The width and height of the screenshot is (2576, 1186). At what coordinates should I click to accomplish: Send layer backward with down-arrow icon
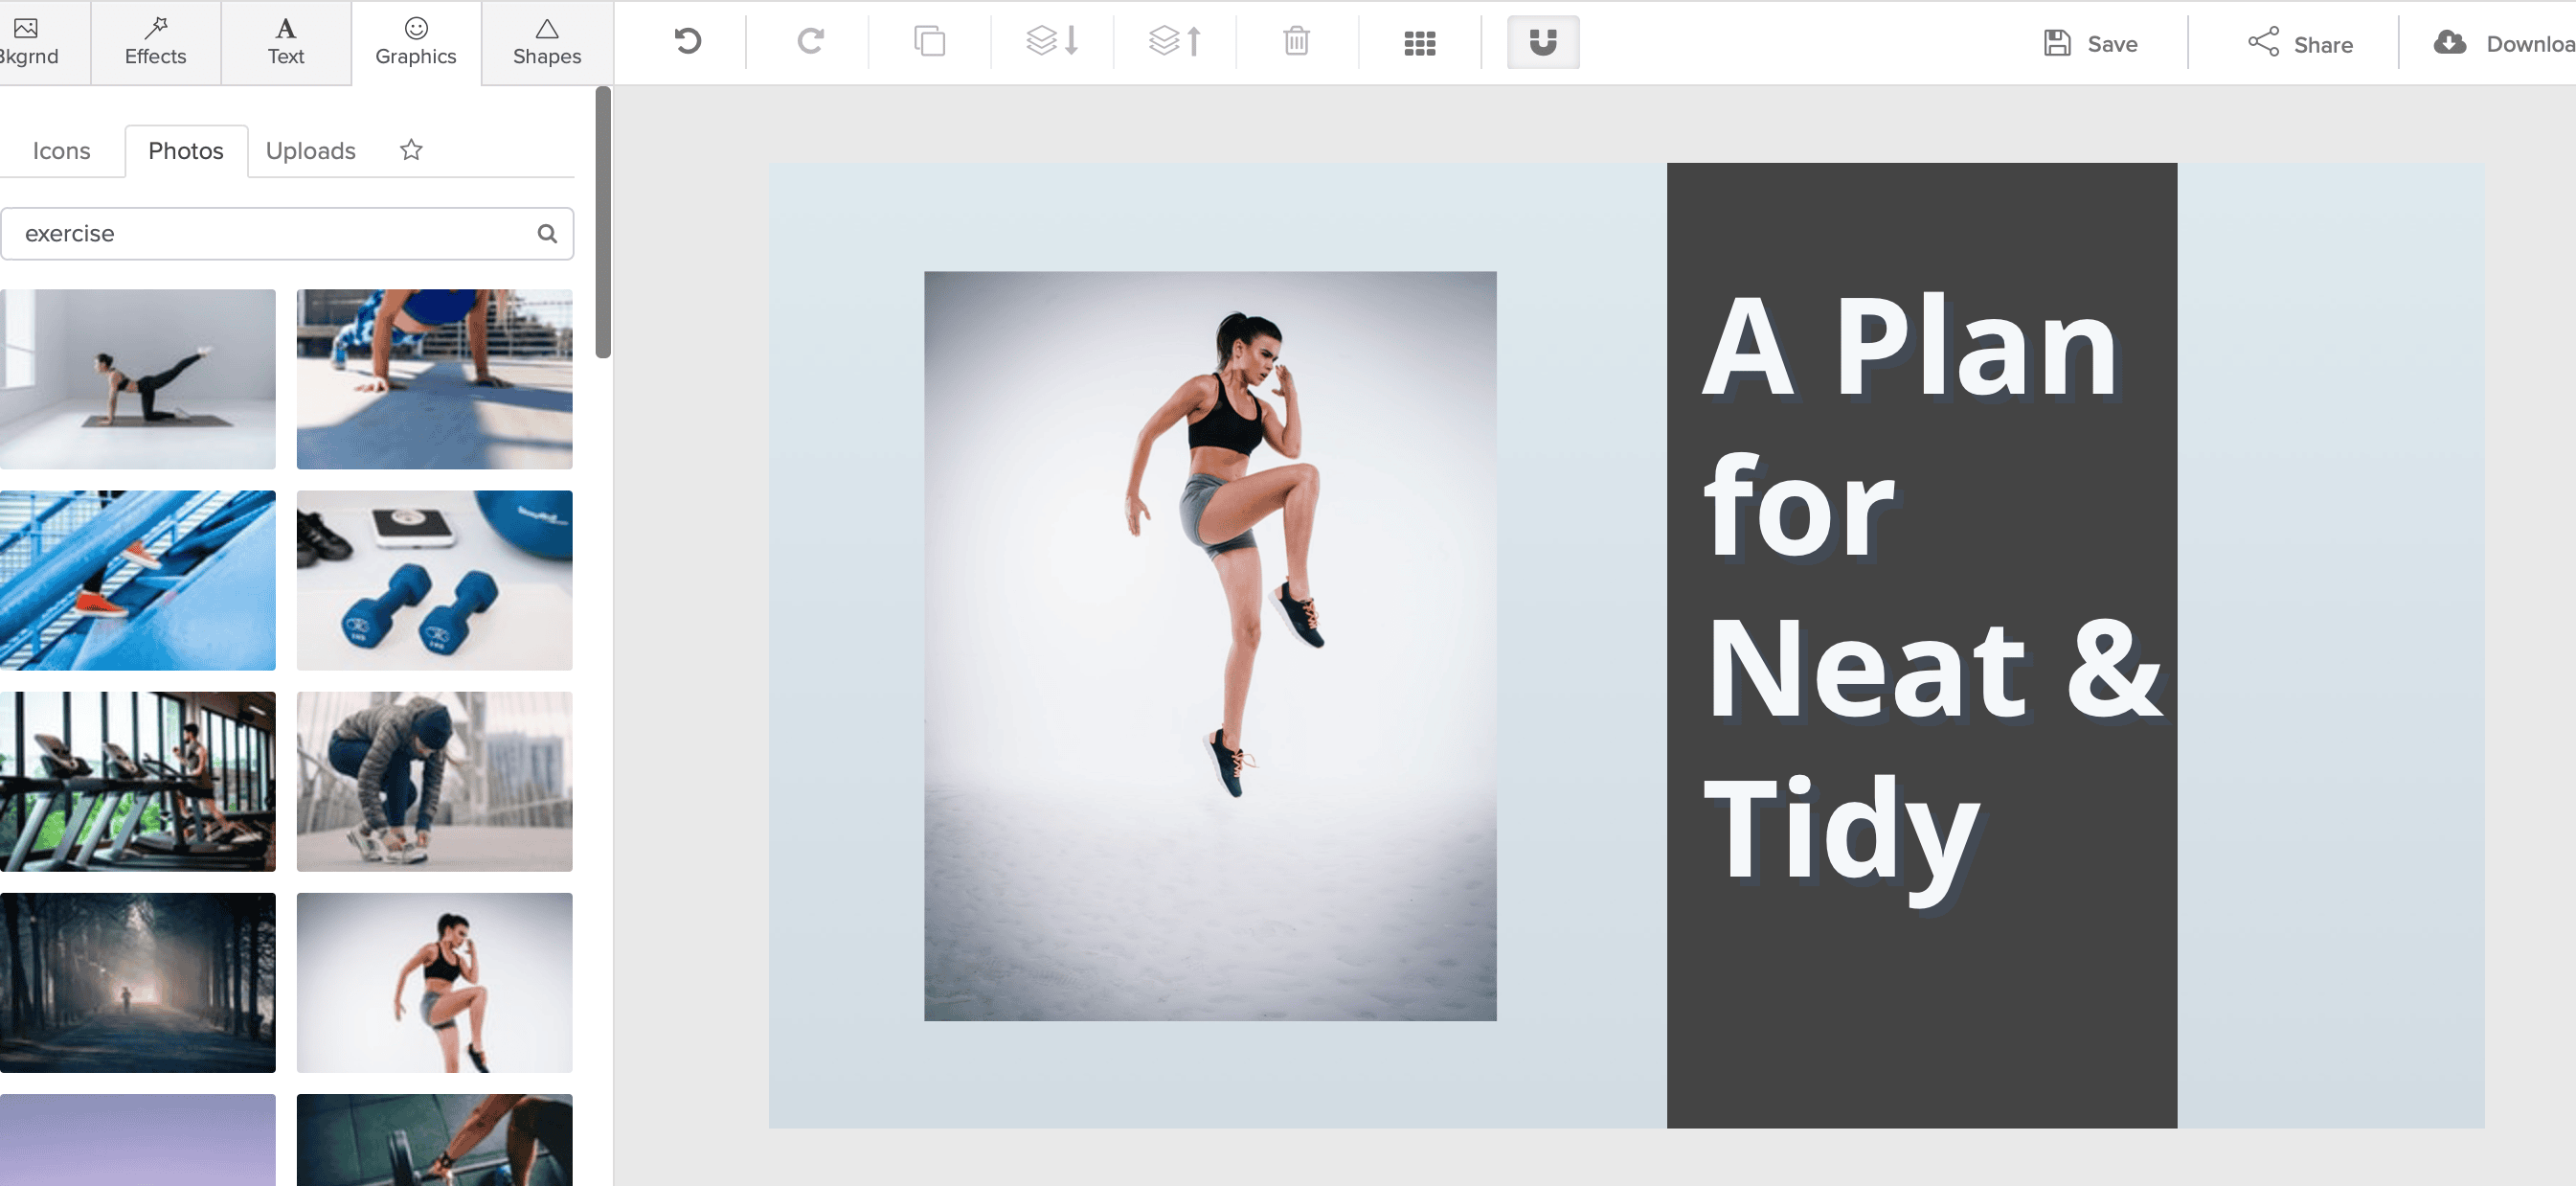point(1052,41)
